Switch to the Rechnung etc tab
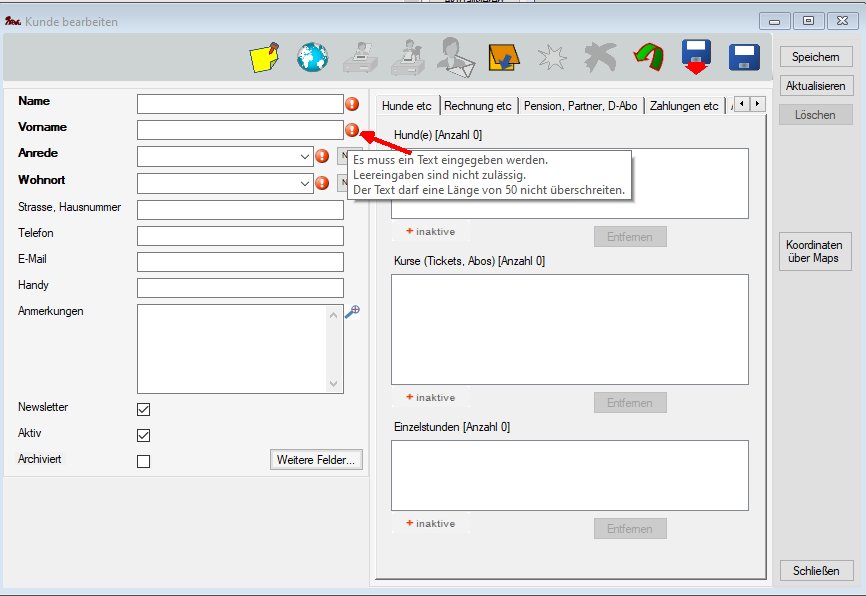This screenshot has height=596, width=866. tap(478, 105)
